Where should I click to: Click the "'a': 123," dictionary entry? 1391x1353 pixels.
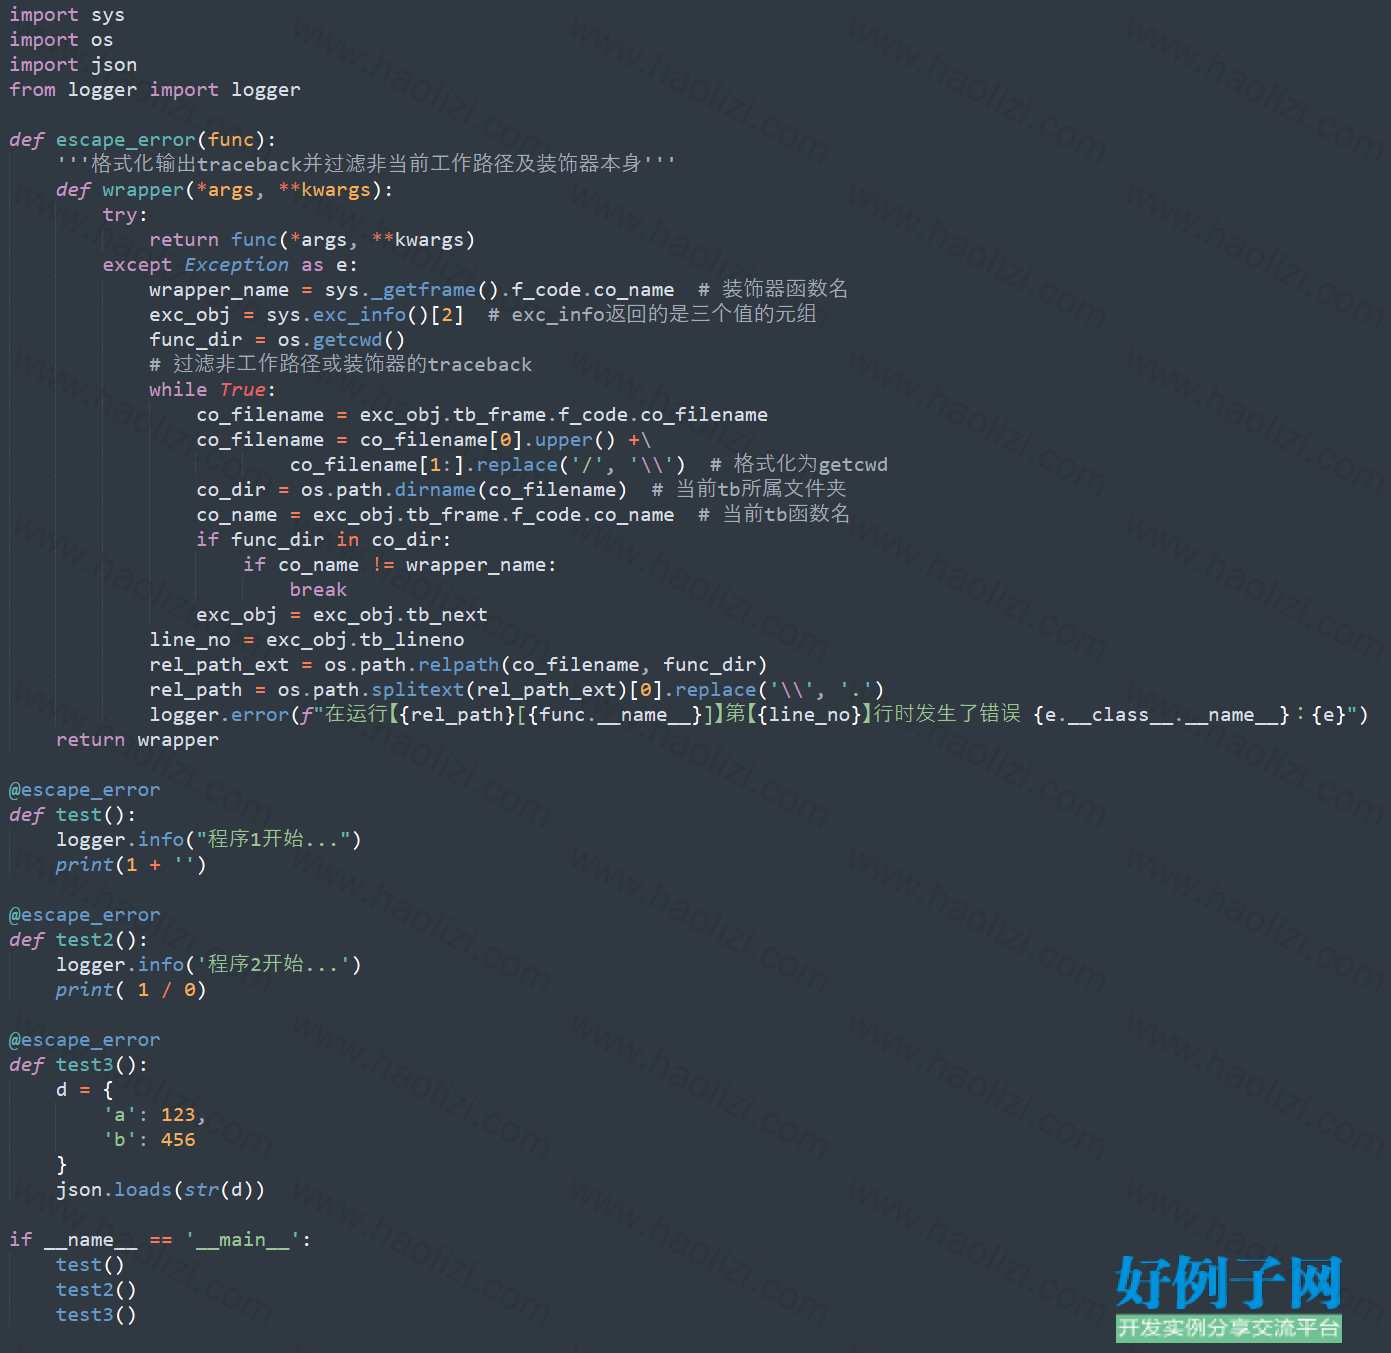(x=154, y=1115)
